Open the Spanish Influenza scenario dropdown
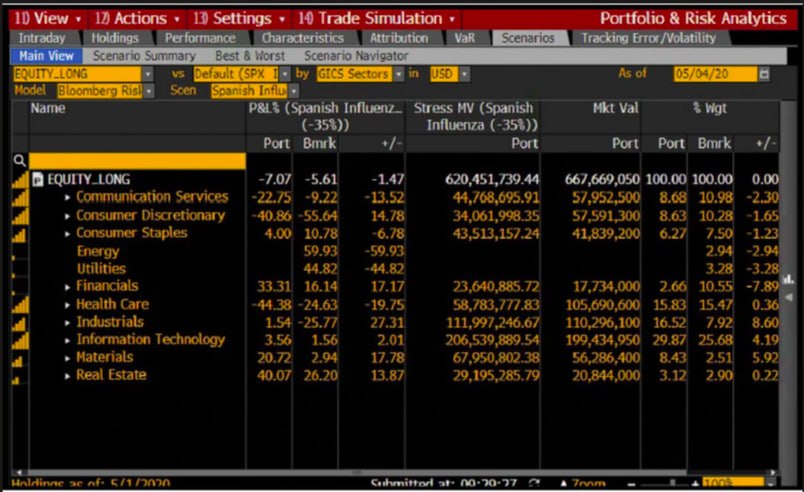 (x=294, y=91)
